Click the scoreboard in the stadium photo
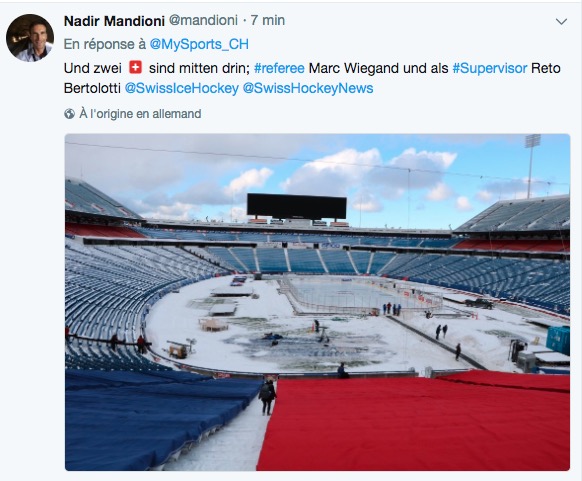Image resolution: width=582 pixels, height=481 pixels. [x=297, y=206]
